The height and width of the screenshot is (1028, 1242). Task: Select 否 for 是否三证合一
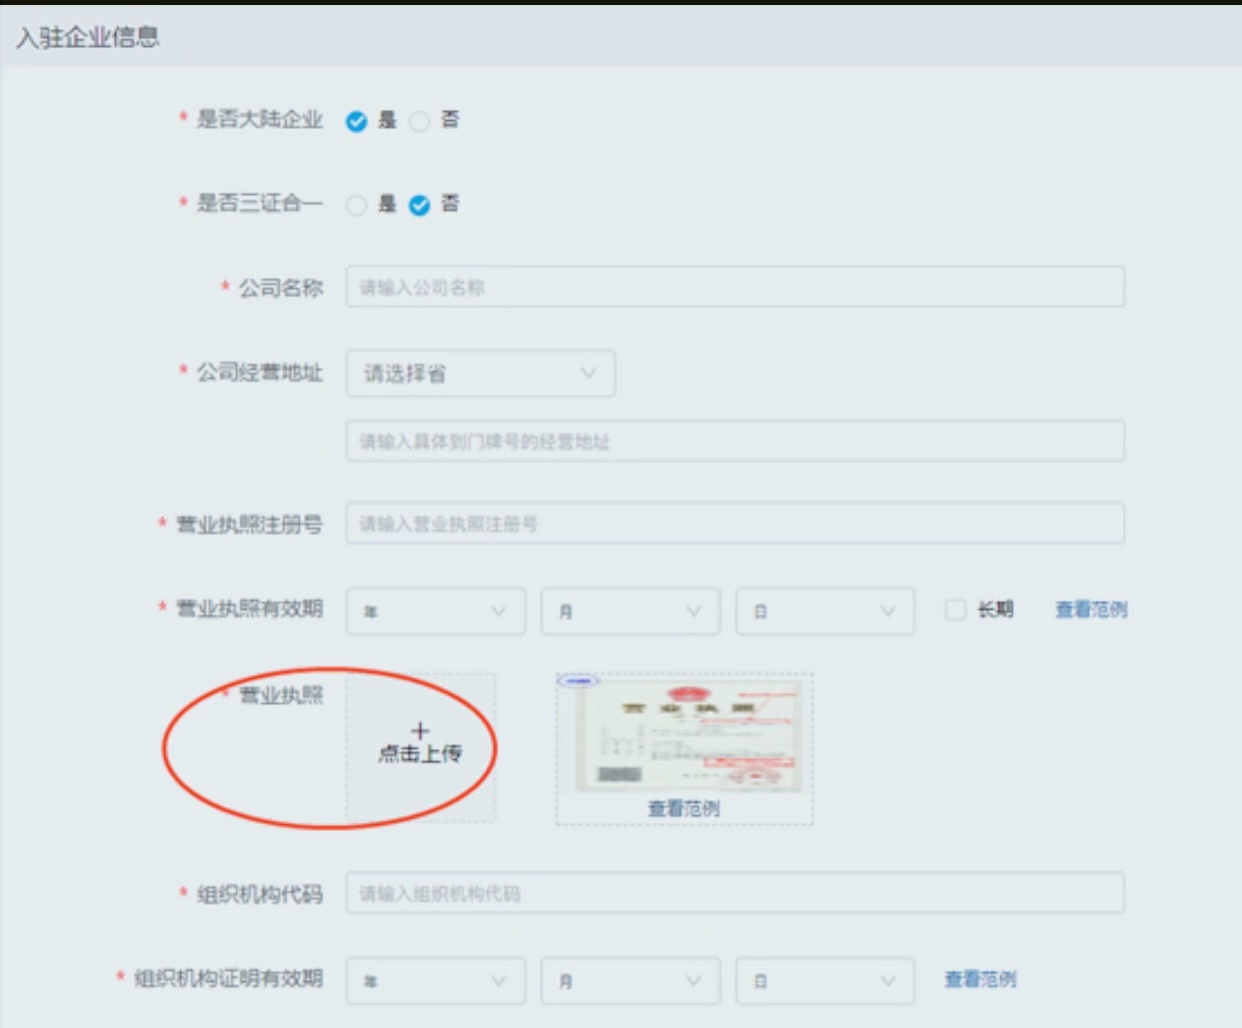click(x=420, y=205)
